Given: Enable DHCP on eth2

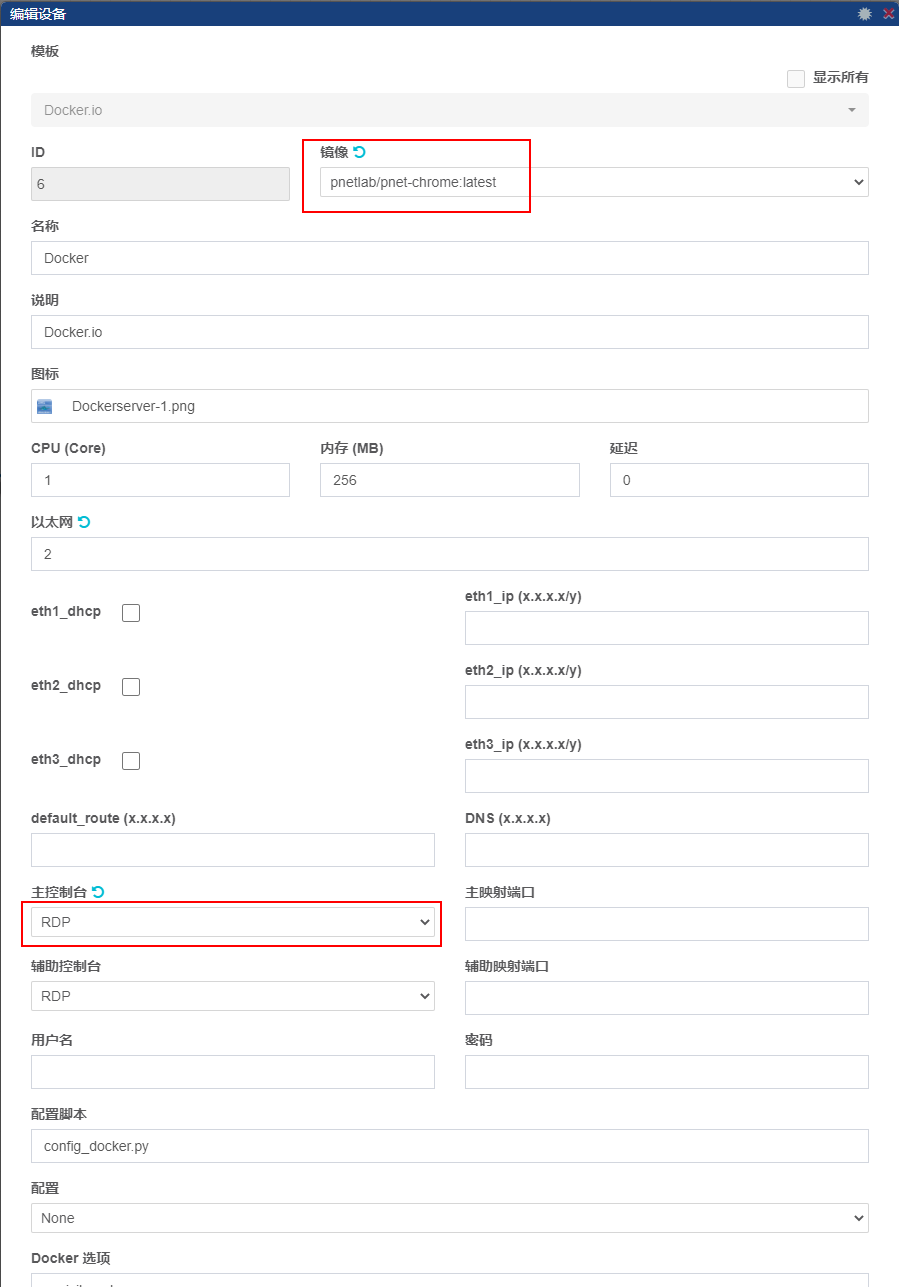Looking at the screenshot, I should point(130,686).
